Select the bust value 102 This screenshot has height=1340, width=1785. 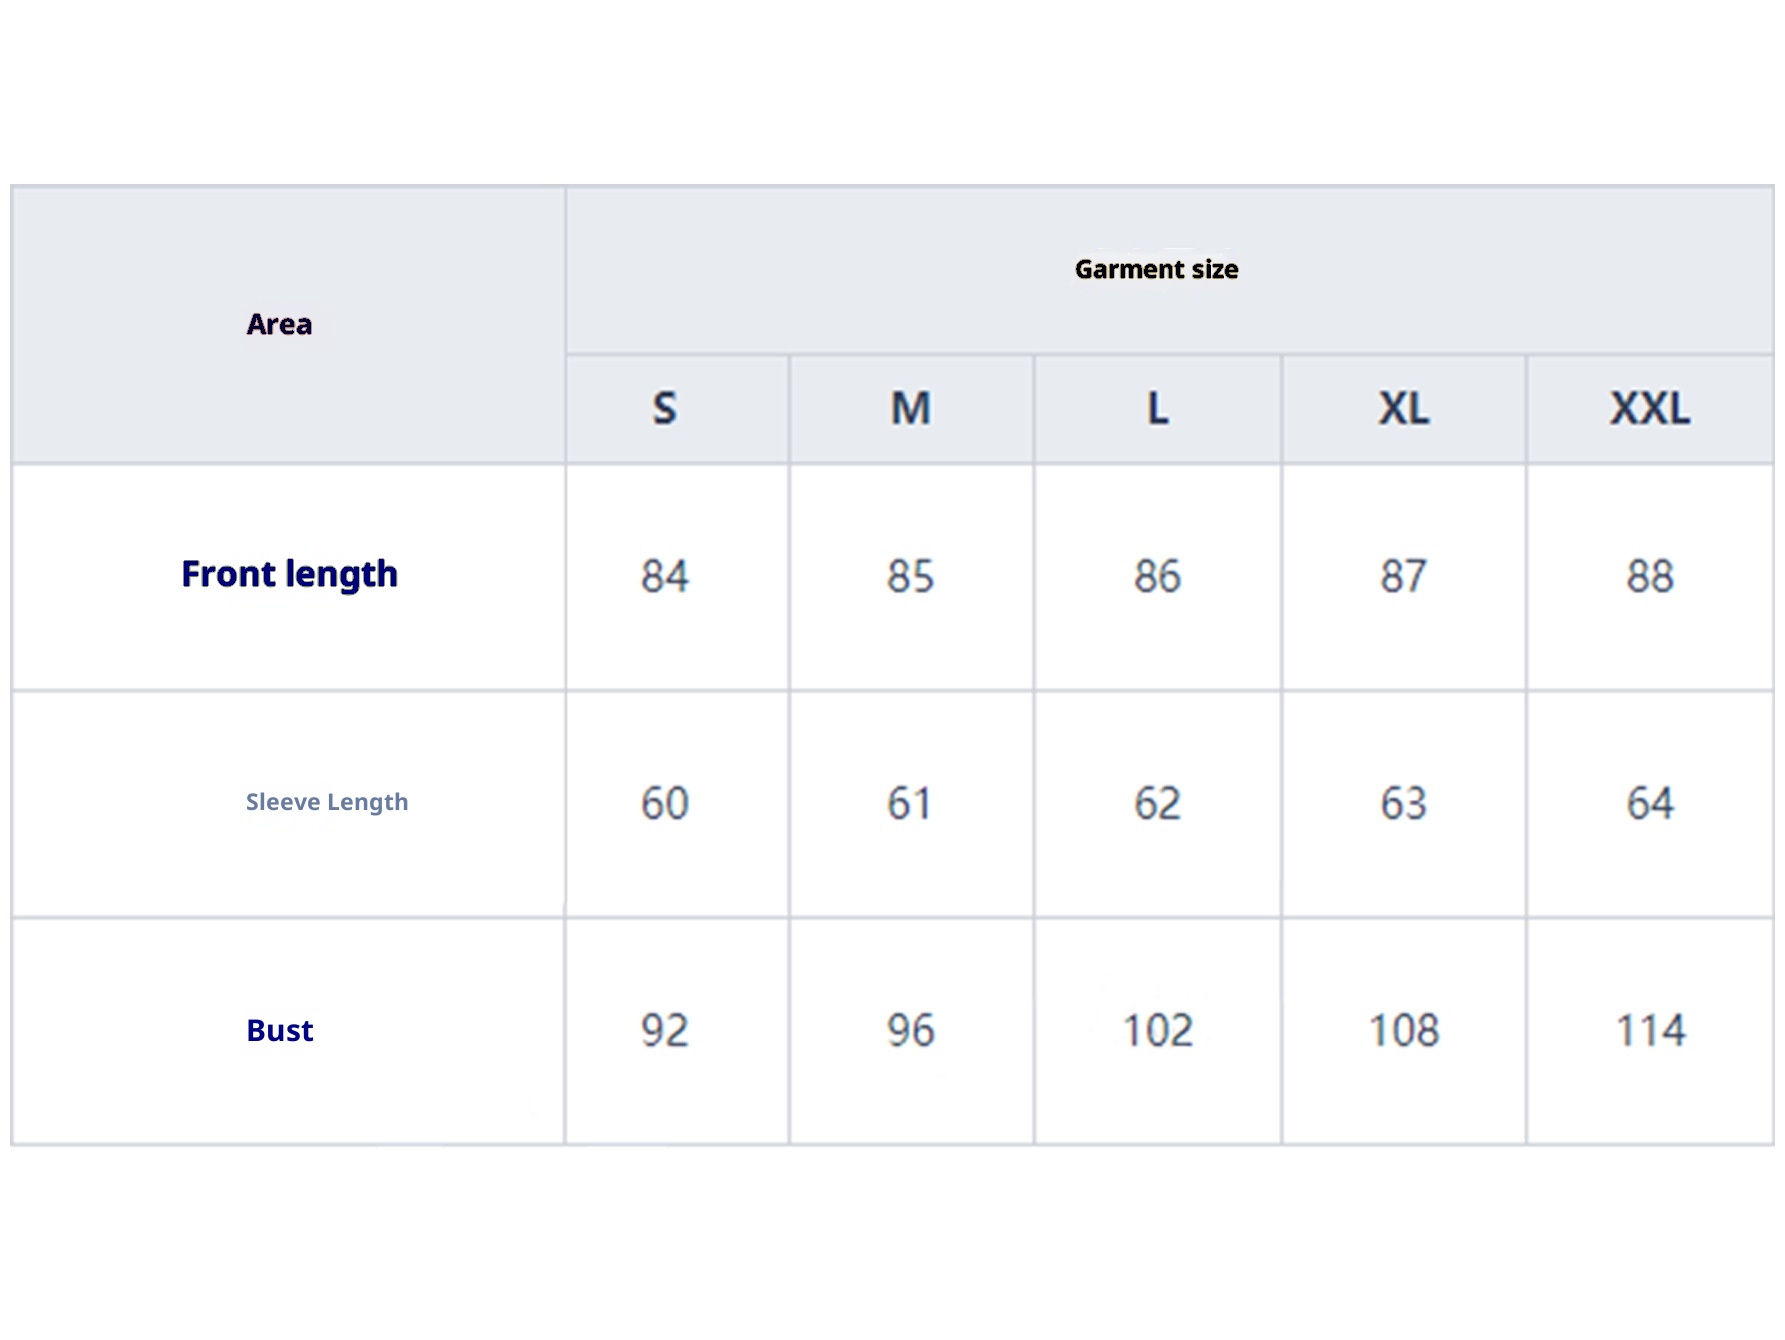(x=1157, y=1030)
